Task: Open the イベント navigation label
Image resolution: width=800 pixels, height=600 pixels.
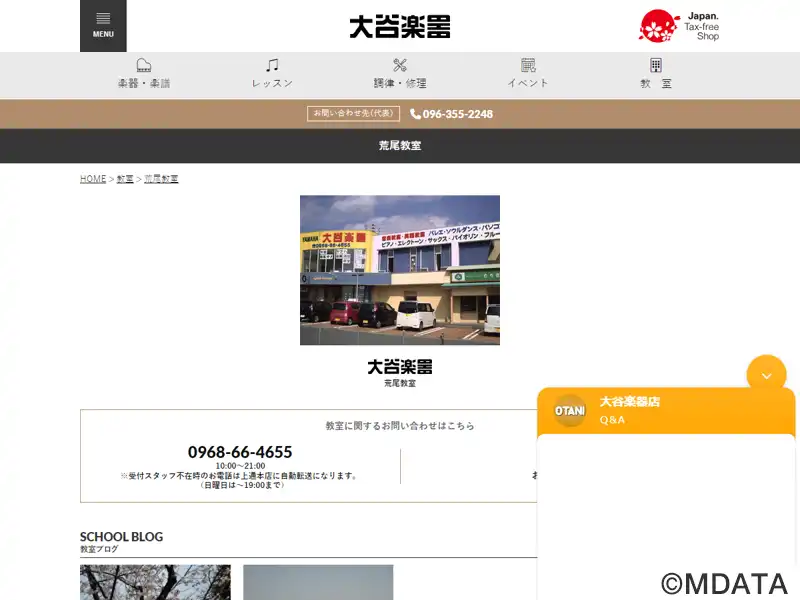Action: pos(528,83)
